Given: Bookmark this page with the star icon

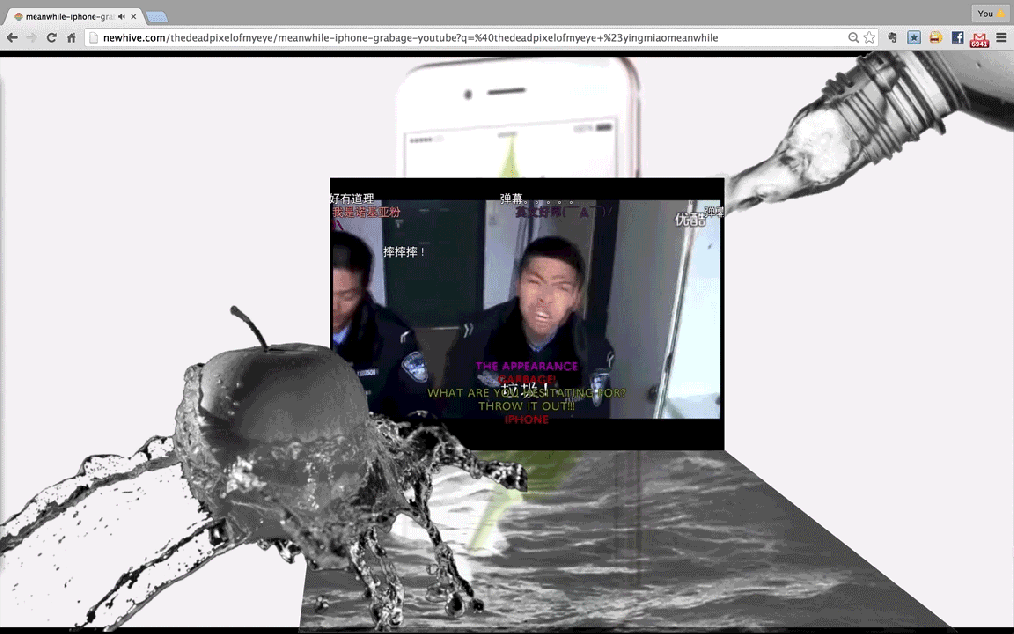Looking at the screenshot, I should (870, 38).
